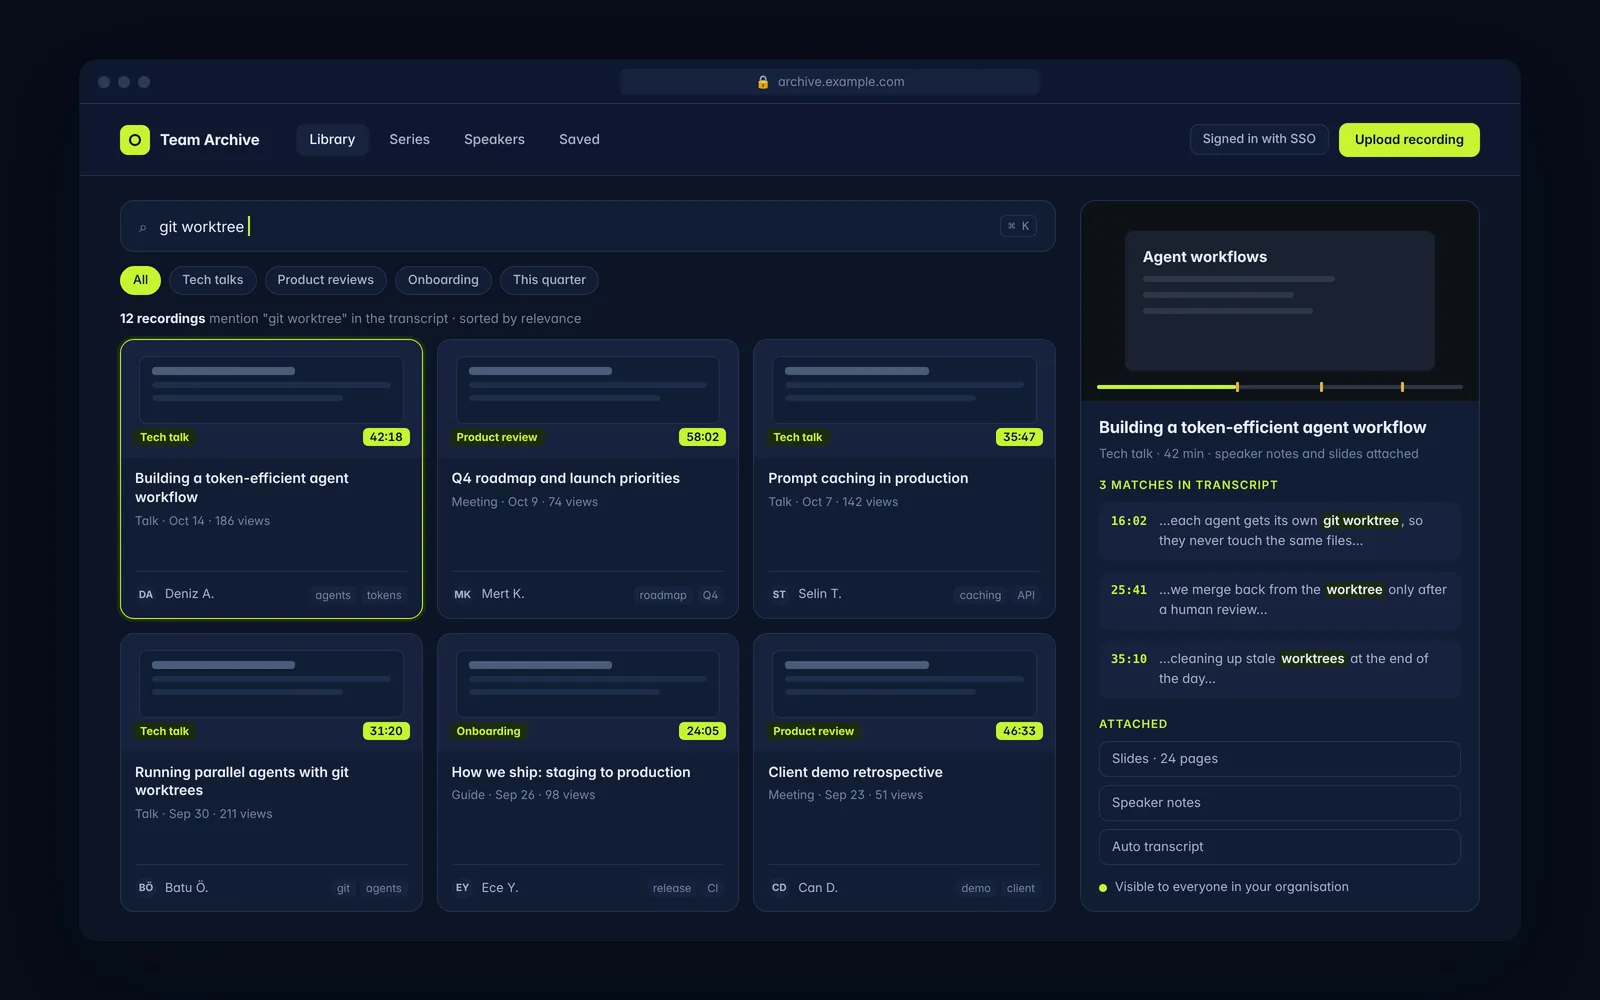
Task: Filter by Product reviews
Action: (x=325, y=280)
